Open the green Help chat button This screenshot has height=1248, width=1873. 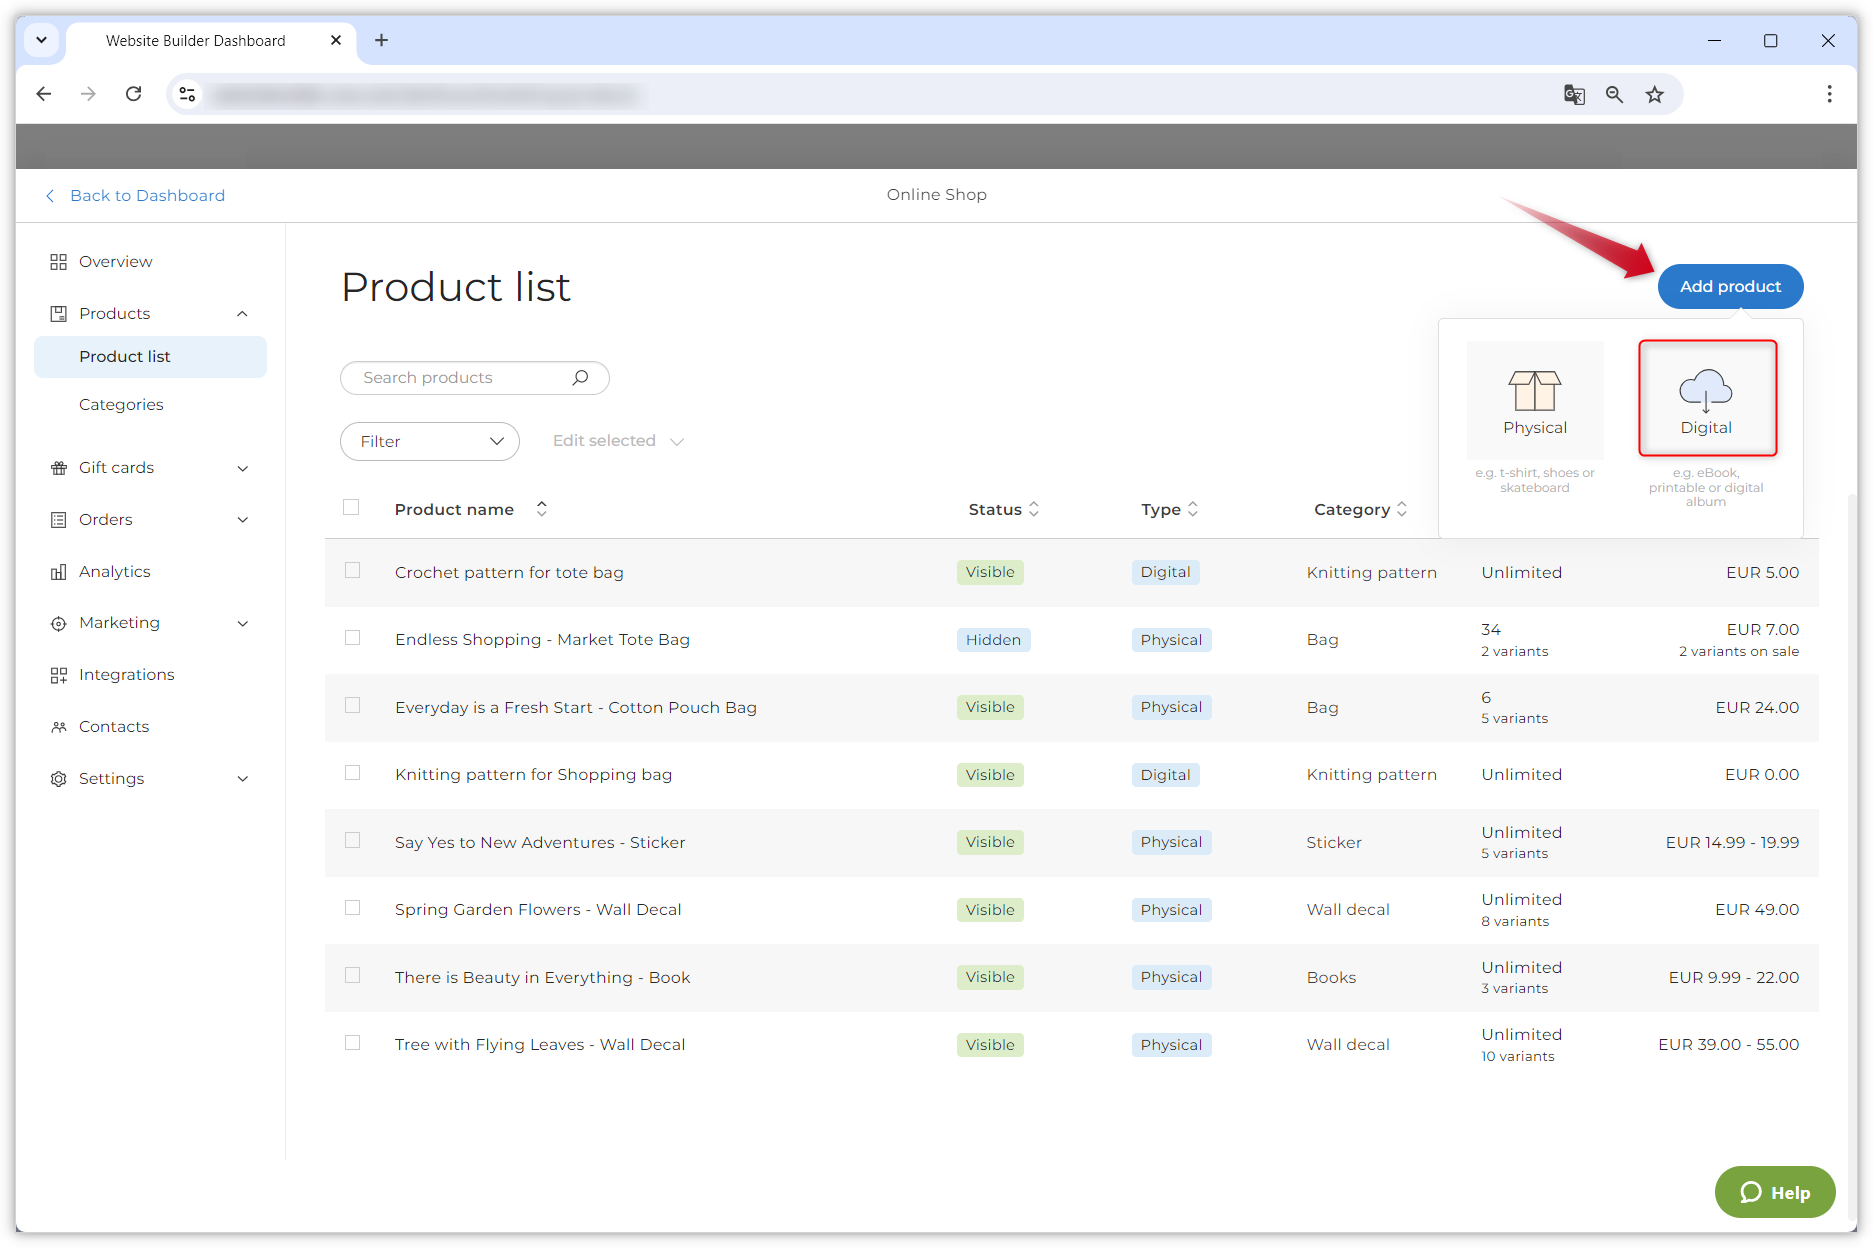[x=1774, y=1192]
